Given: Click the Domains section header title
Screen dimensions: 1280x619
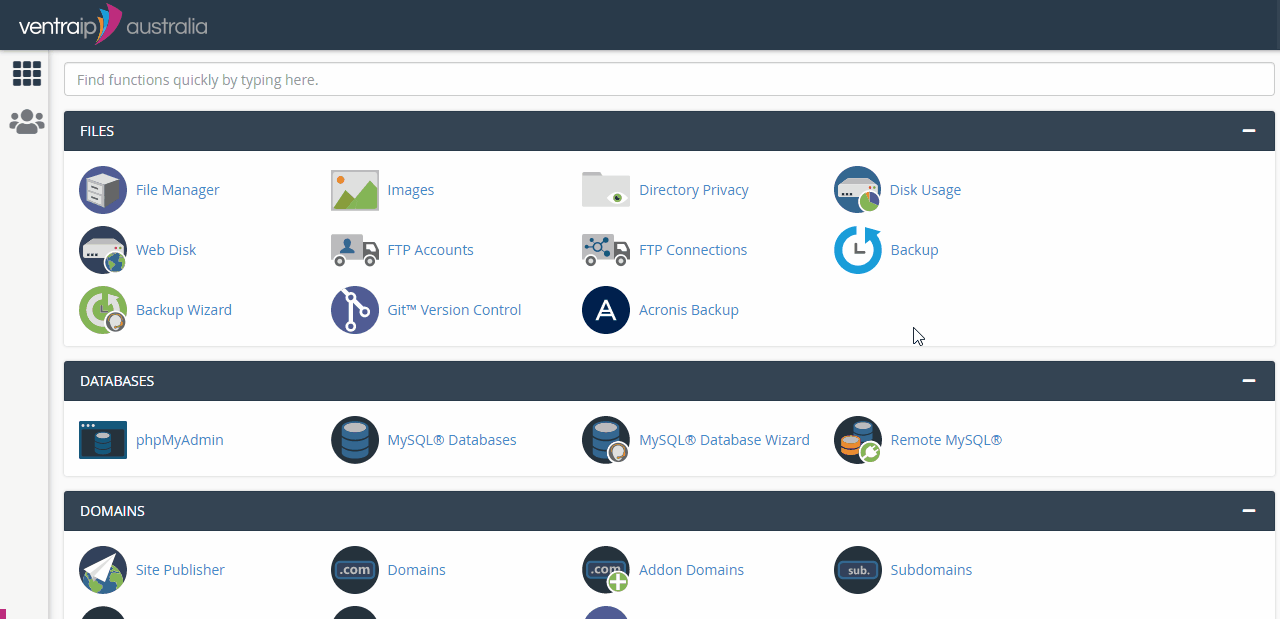Looking at the screenshot, I should tap(112, 511).
